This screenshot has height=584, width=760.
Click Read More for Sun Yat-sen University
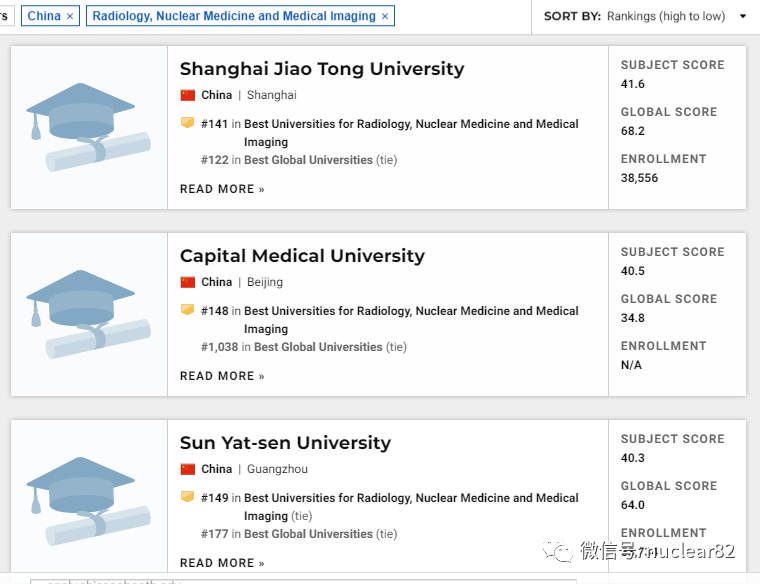point(222,563)
